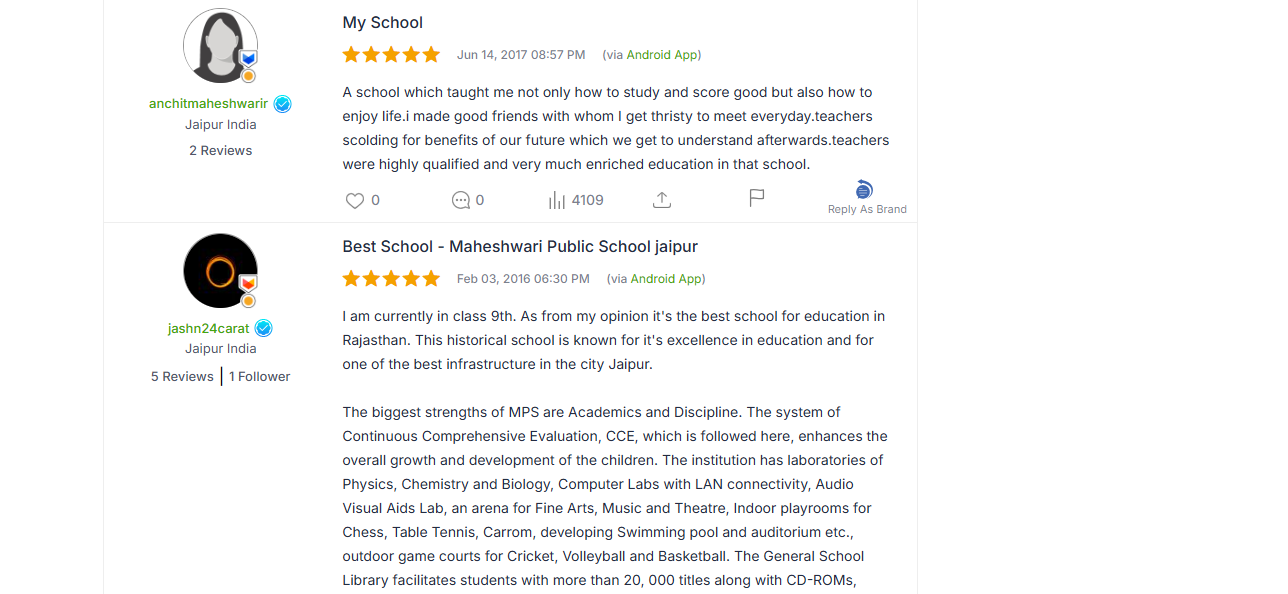The width and height of the screenshot is (1288, 594).
Task: Open the view statistics bar chart icon
Action: tap(557, 200)
